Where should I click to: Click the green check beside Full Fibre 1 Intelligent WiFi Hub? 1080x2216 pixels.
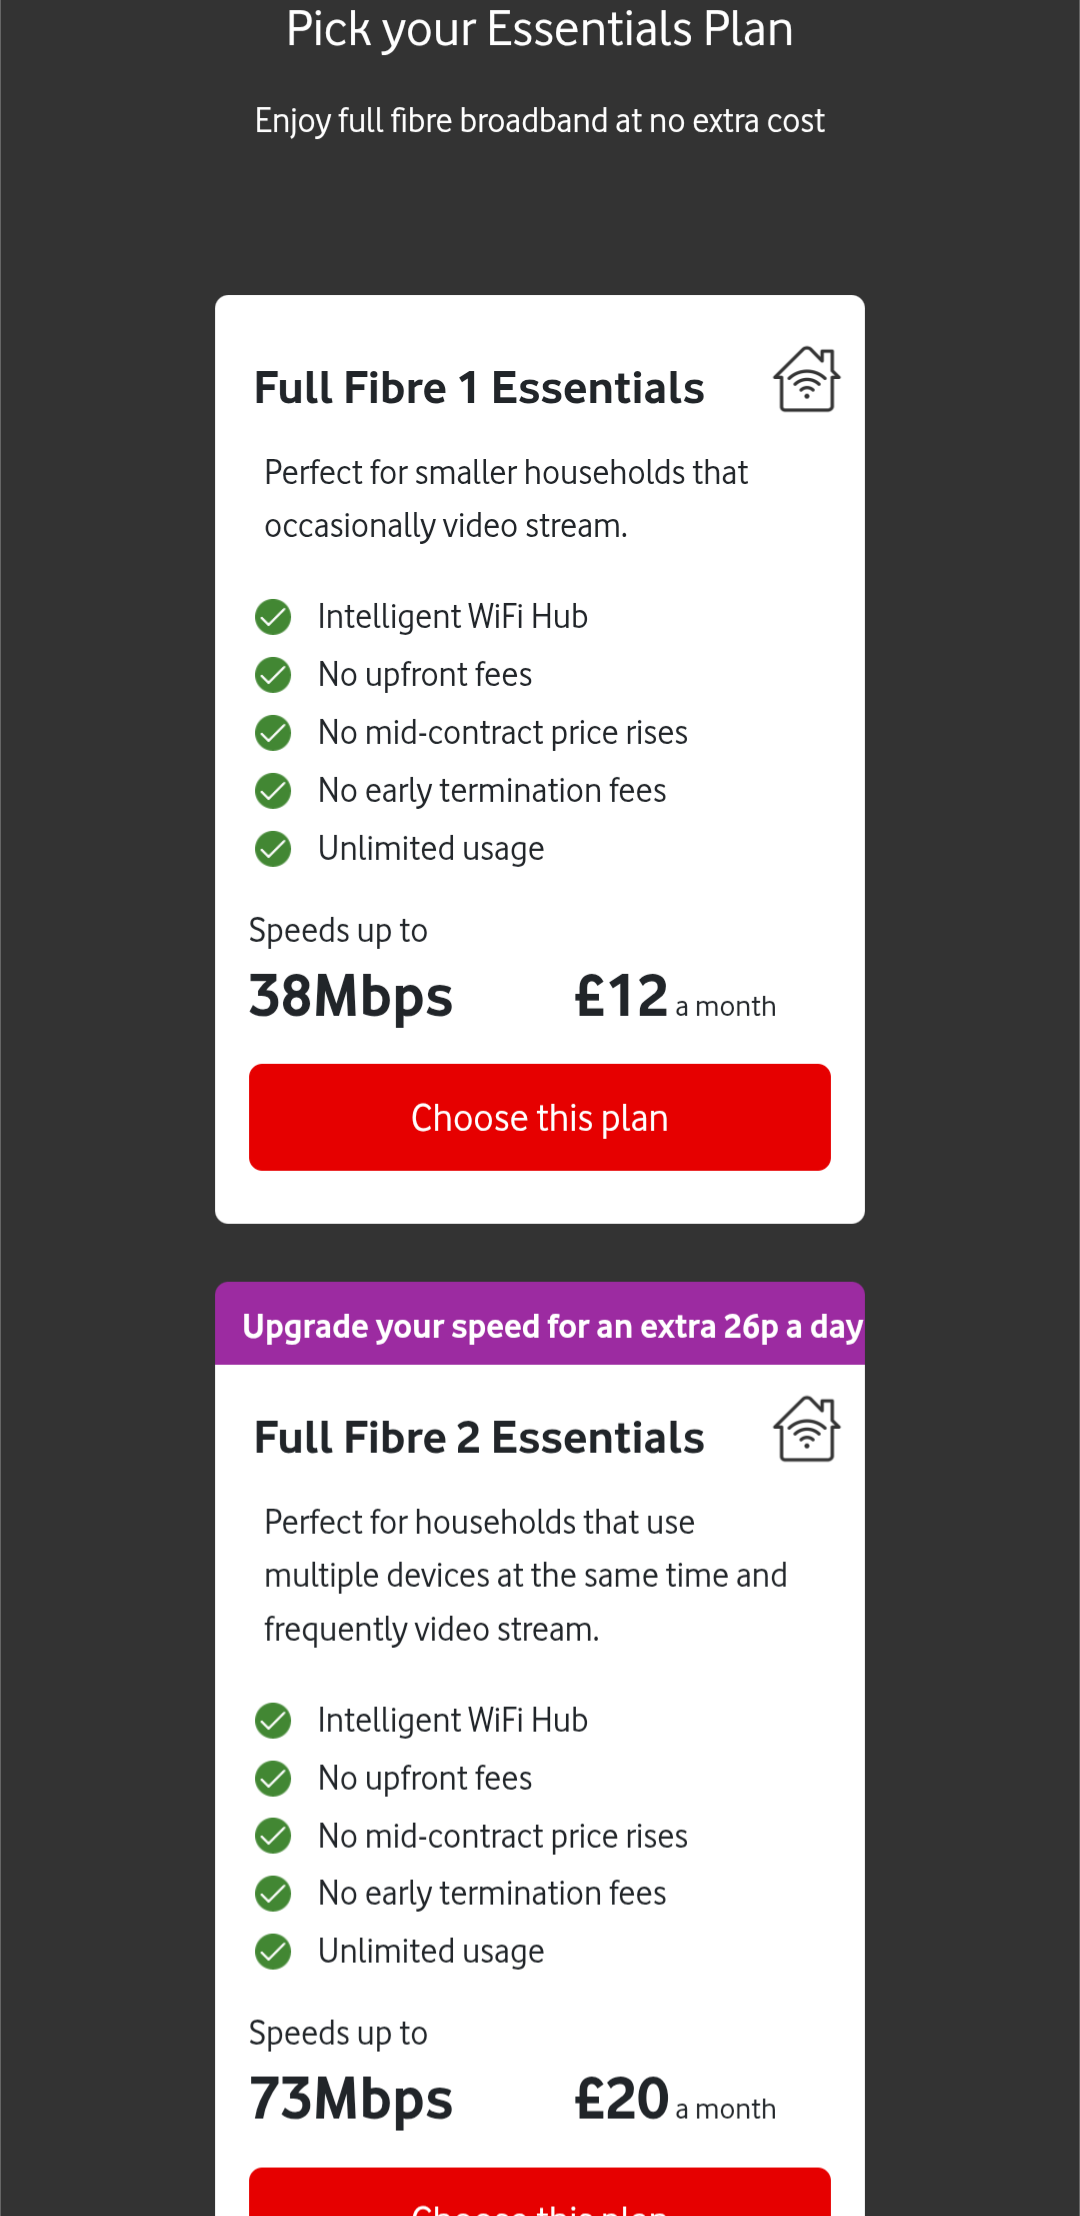(x=273, y=617)
